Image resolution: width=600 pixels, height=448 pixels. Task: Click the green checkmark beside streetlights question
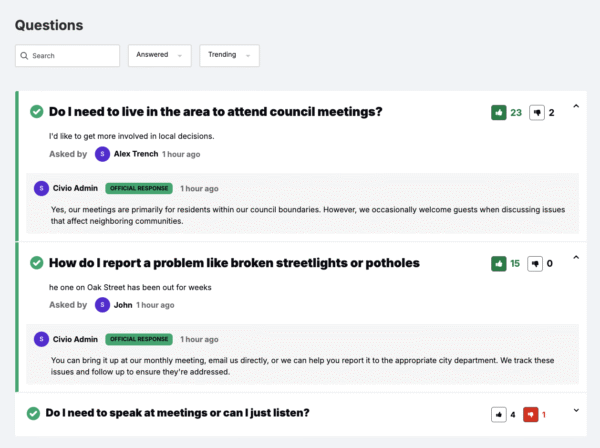36,263
